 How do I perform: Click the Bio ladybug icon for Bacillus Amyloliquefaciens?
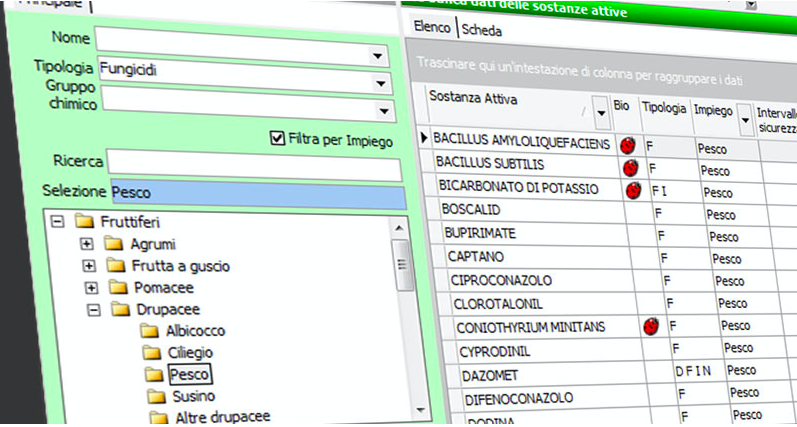click(629, 144)
